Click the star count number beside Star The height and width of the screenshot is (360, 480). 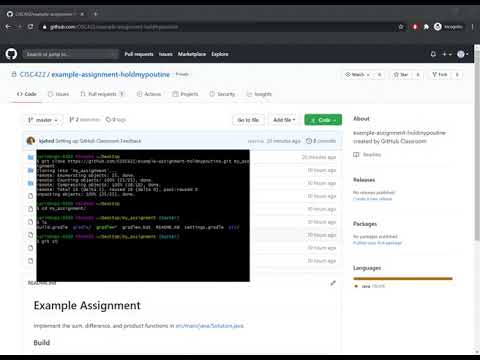[418, 74]
